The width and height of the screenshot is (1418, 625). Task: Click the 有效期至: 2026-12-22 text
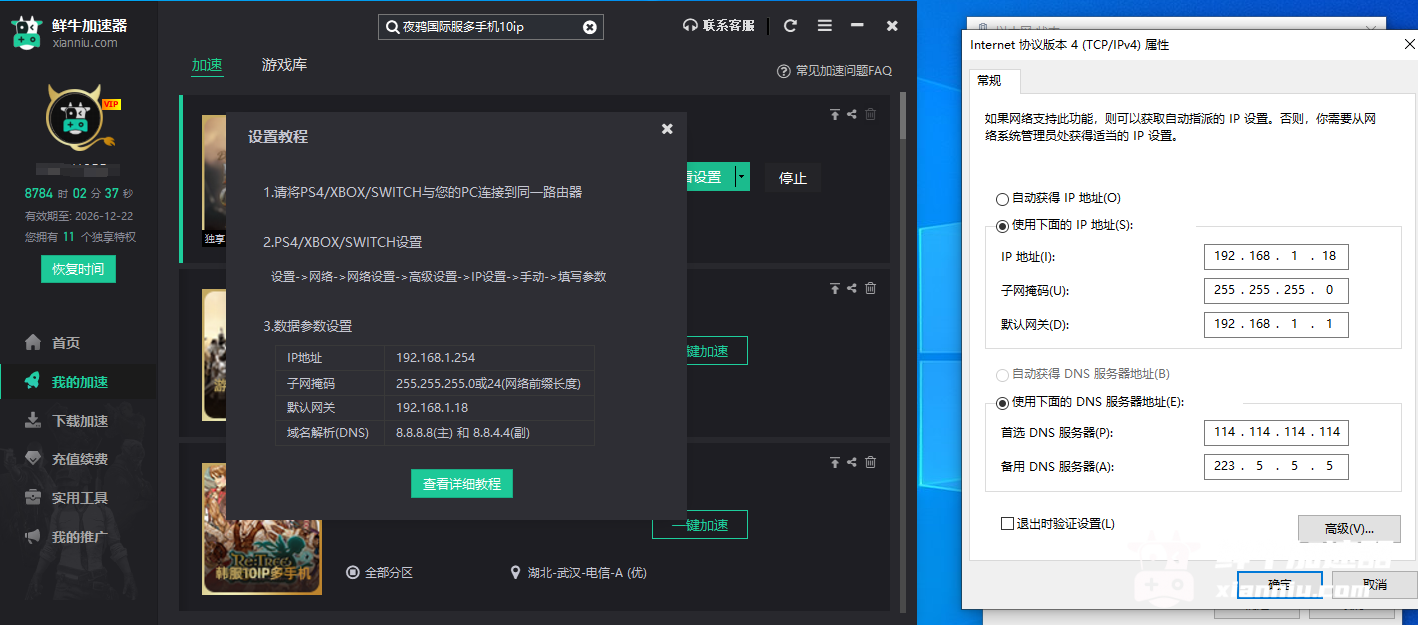(78, 216)
